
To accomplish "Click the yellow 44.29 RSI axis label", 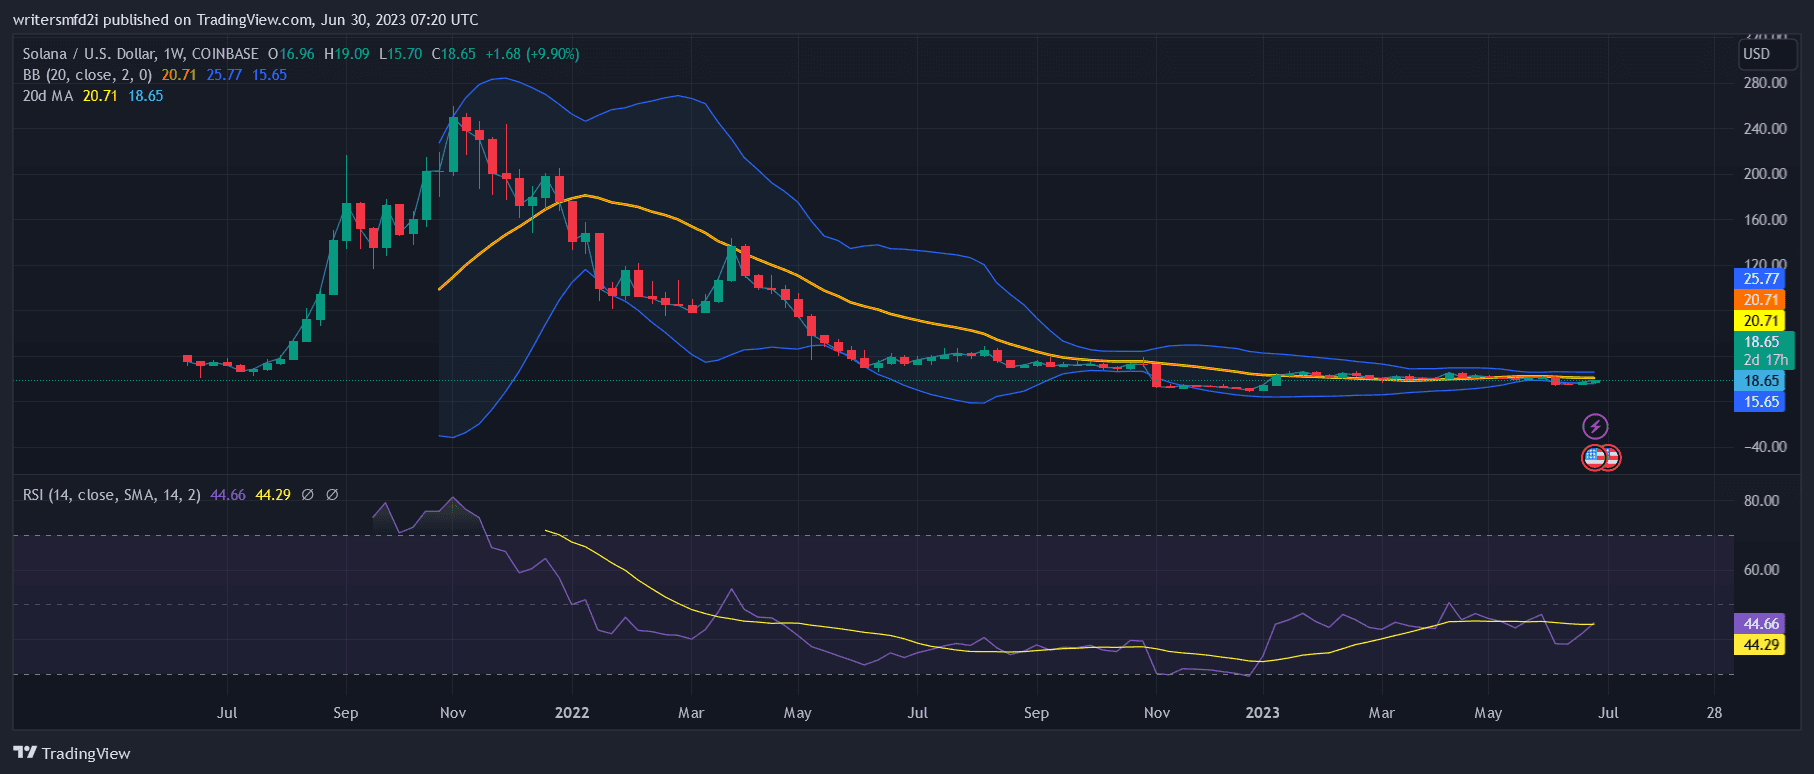I will click(x=1761, y=645).
